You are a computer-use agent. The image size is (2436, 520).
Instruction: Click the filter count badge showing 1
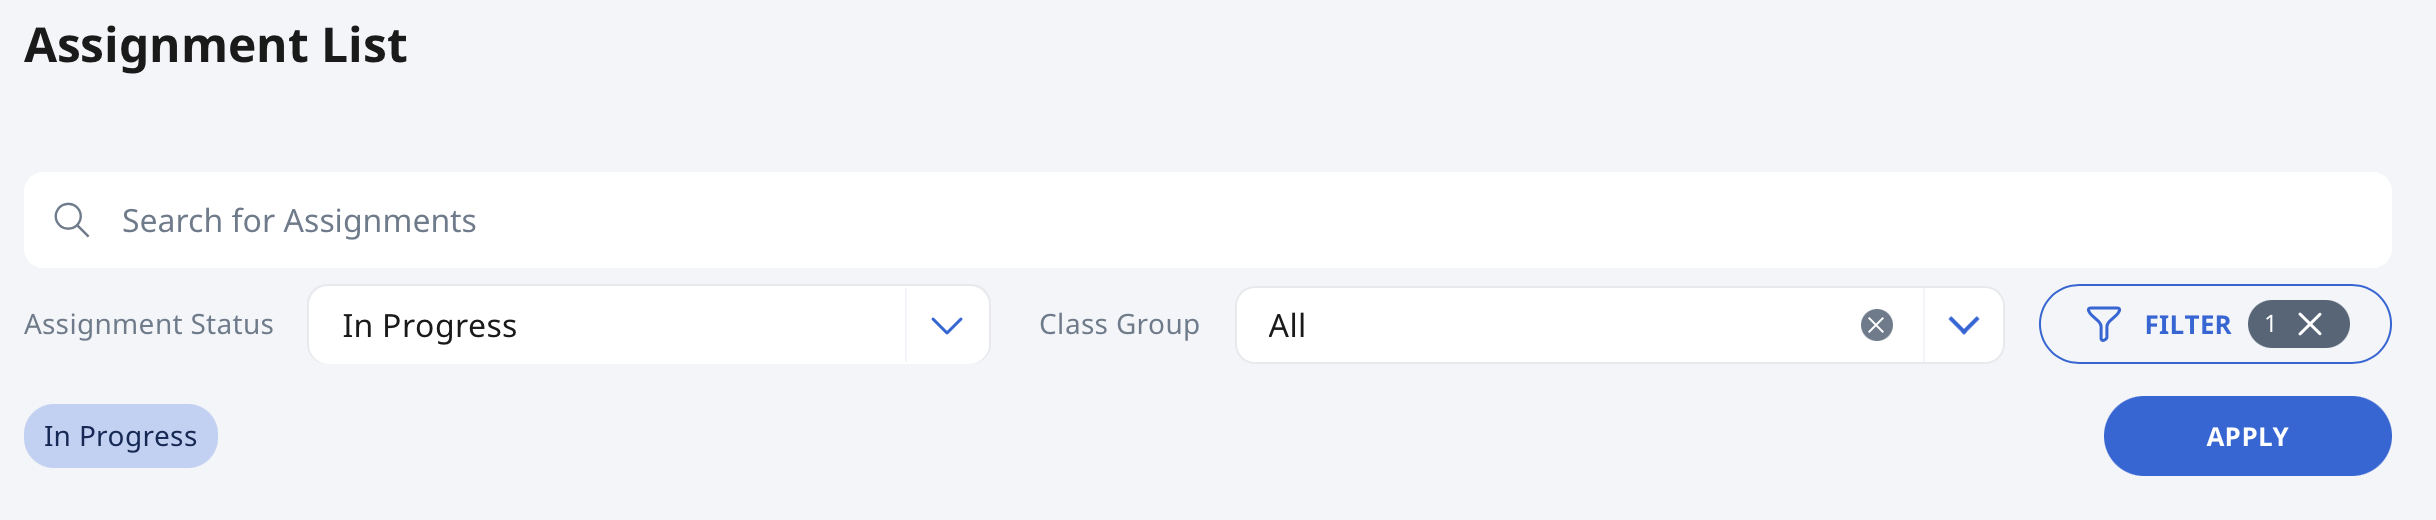coord(2270,324)
